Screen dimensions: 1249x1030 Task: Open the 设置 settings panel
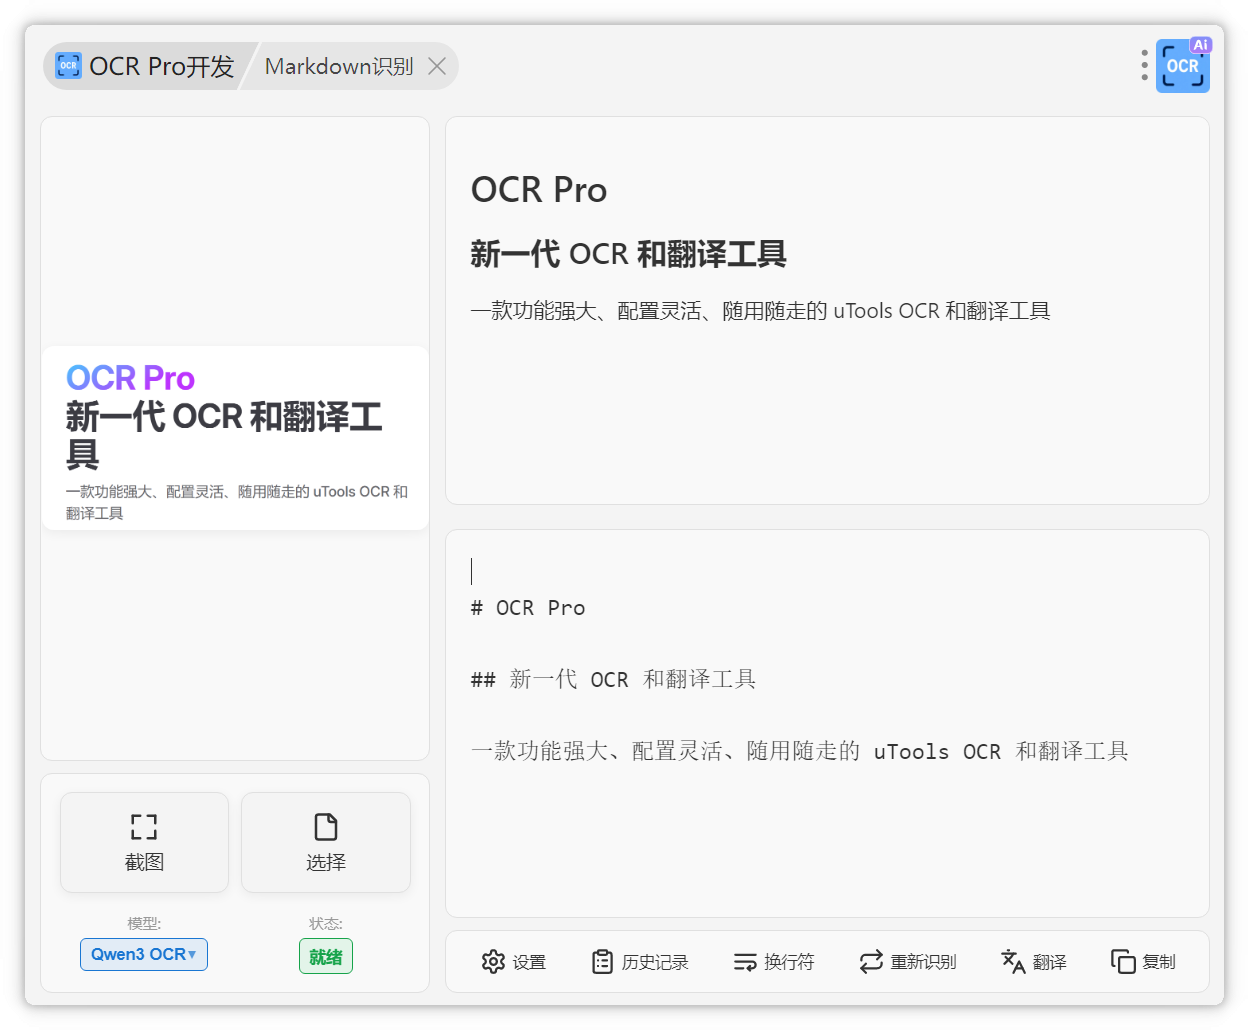click(513, 961)
